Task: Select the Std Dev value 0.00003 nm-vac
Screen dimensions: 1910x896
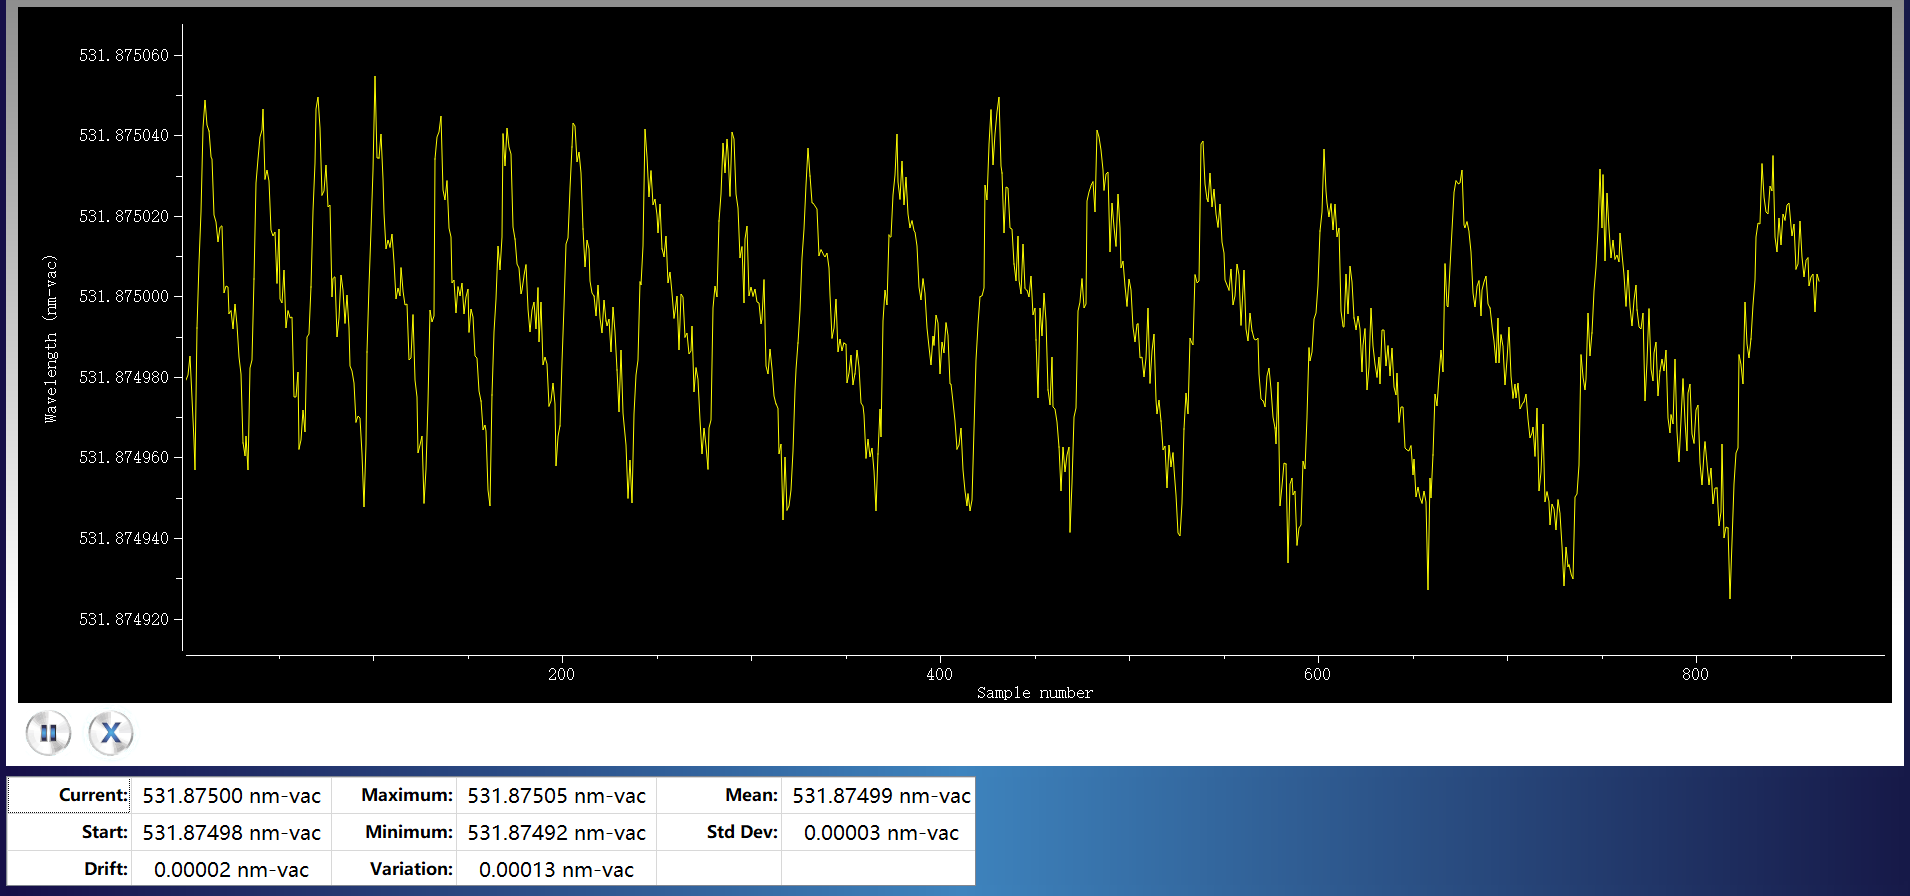Action: (x=879, y=833)
